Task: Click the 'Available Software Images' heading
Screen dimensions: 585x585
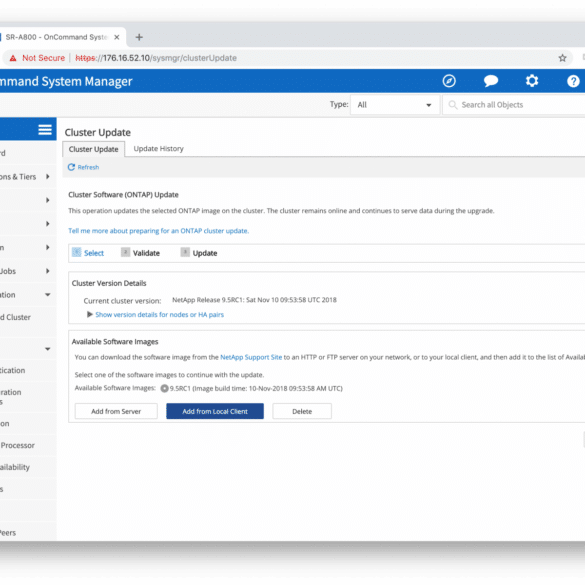Action: click(115, 342)
